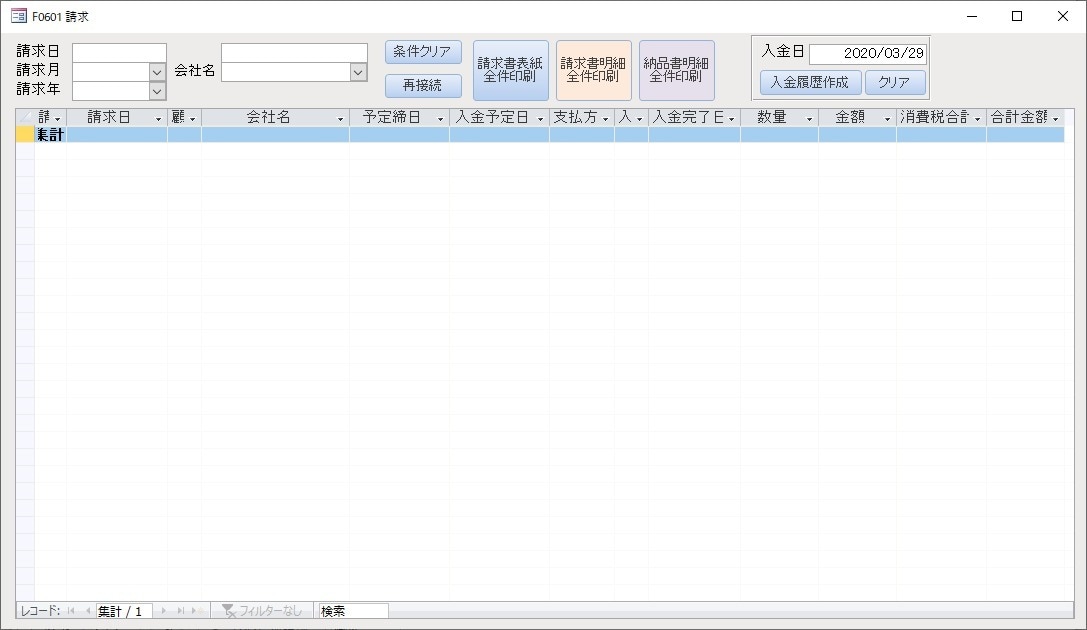Go to last record navigation arrow
Screen dimensions: 1087x630
coord(180,611)
